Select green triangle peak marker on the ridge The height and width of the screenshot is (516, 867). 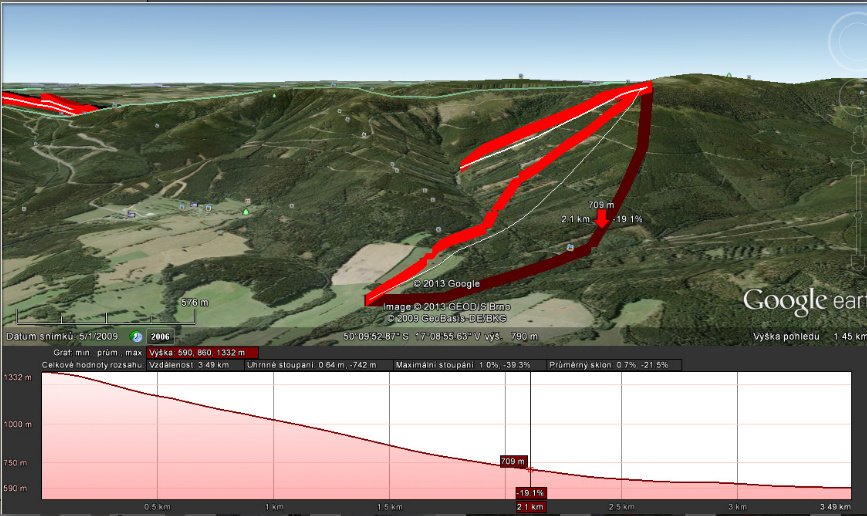(x=729, y=74)
